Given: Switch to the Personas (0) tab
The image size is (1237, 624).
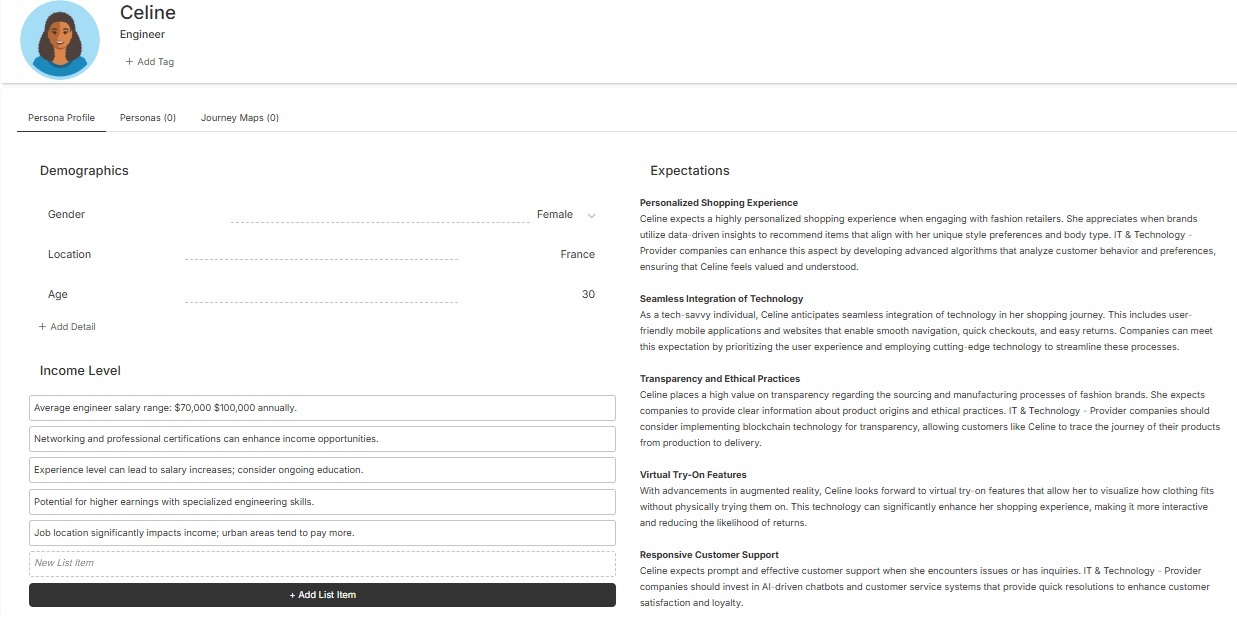Looking at the screenshot, I should point(148,118).
